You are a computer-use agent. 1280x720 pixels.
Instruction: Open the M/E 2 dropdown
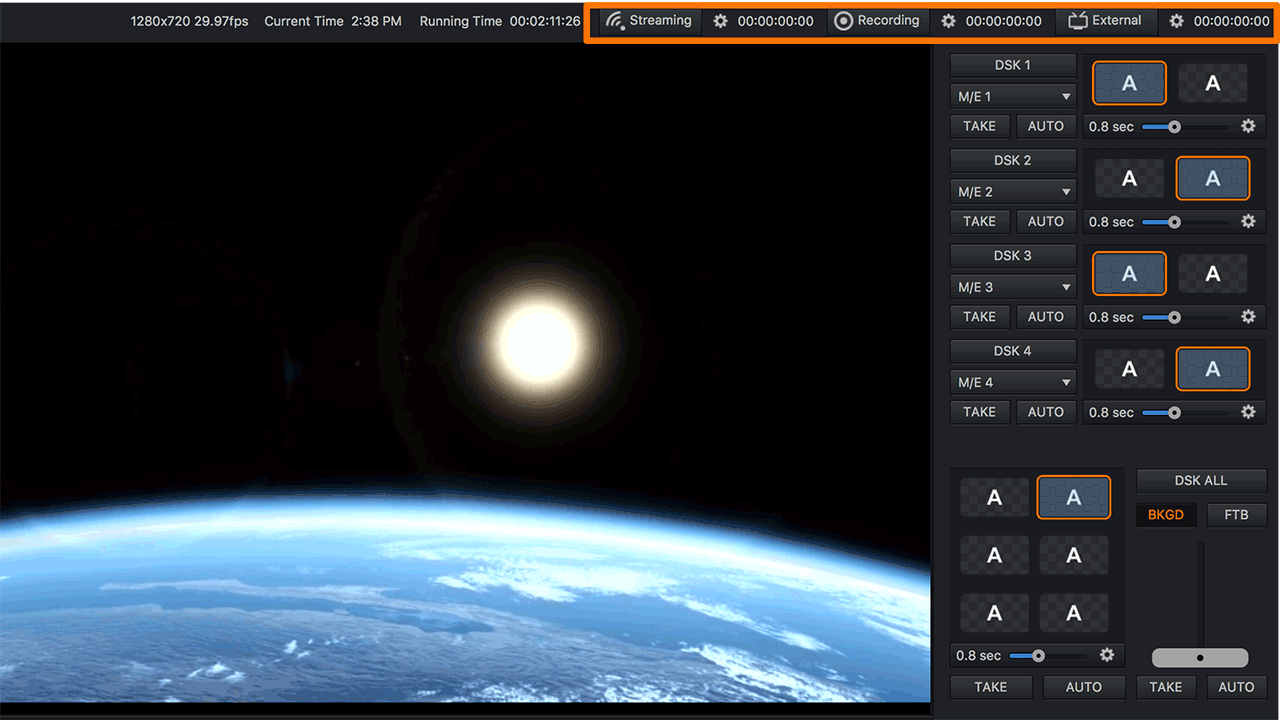1013,192
